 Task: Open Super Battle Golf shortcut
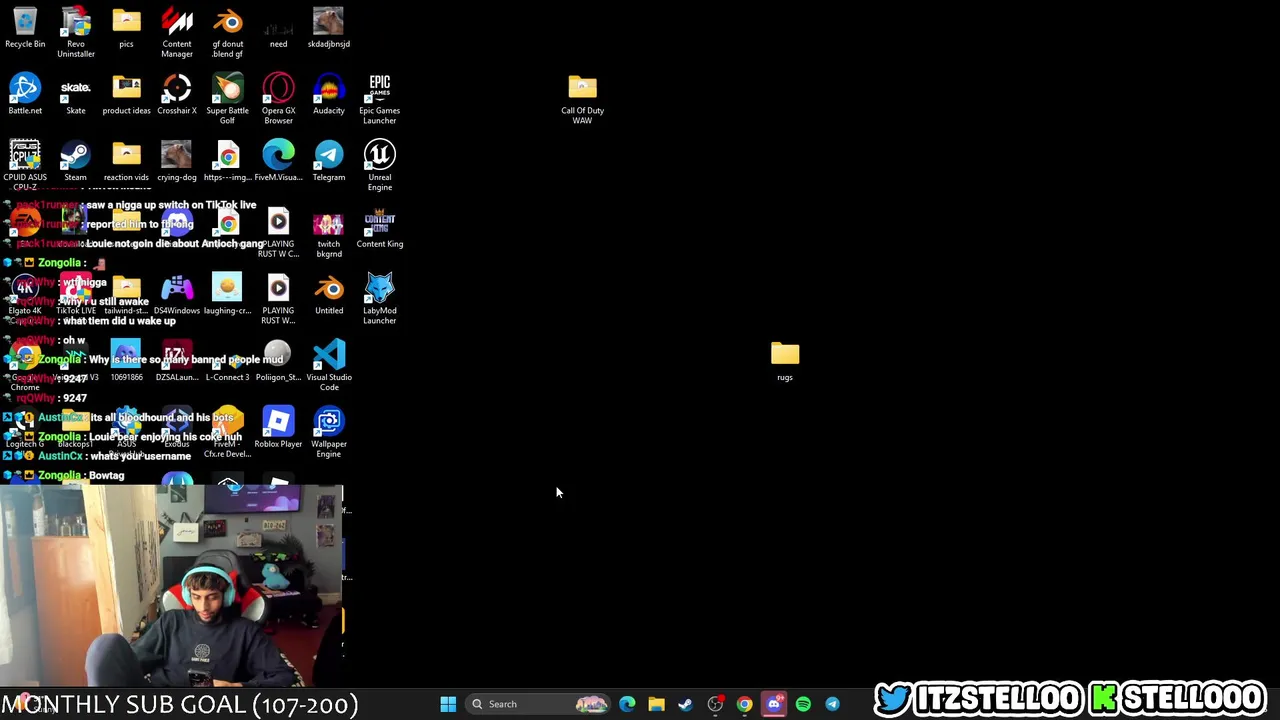(x=228, y=99)
